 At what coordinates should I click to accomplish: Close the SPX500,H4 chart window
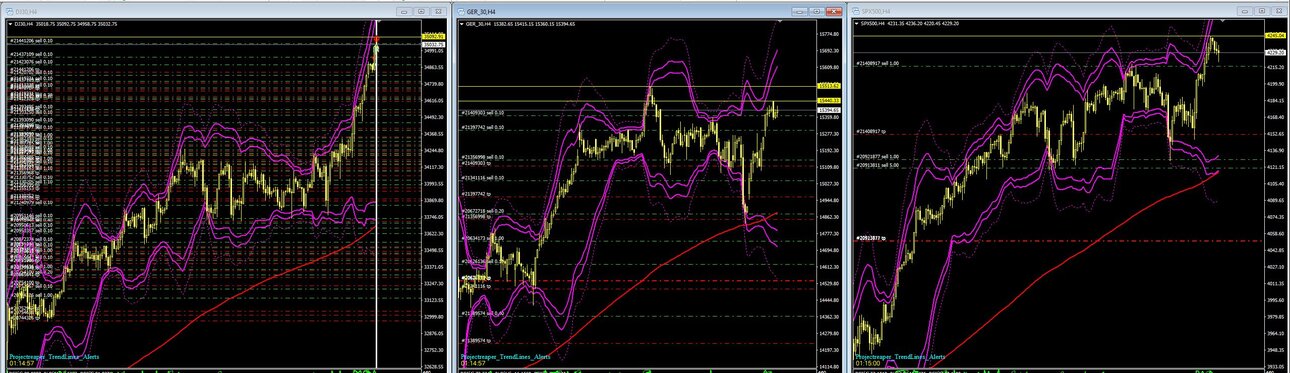[1280, 12]
